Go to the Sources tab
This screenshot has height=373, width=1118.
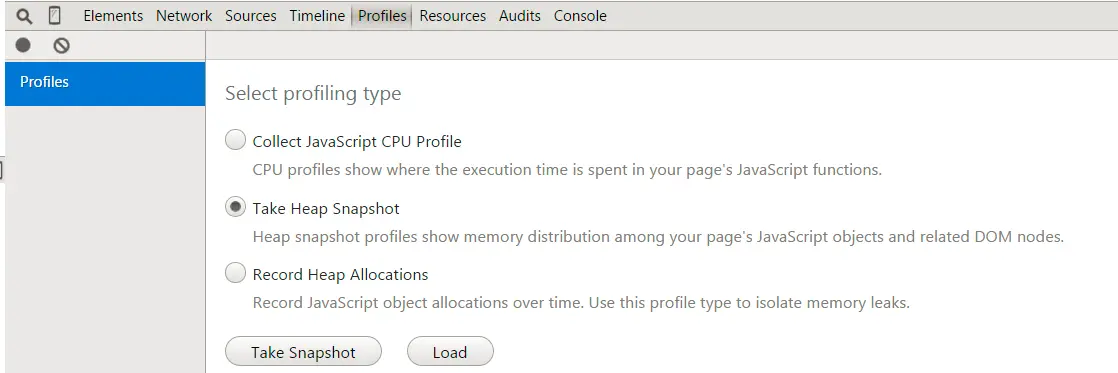[250, 16]
